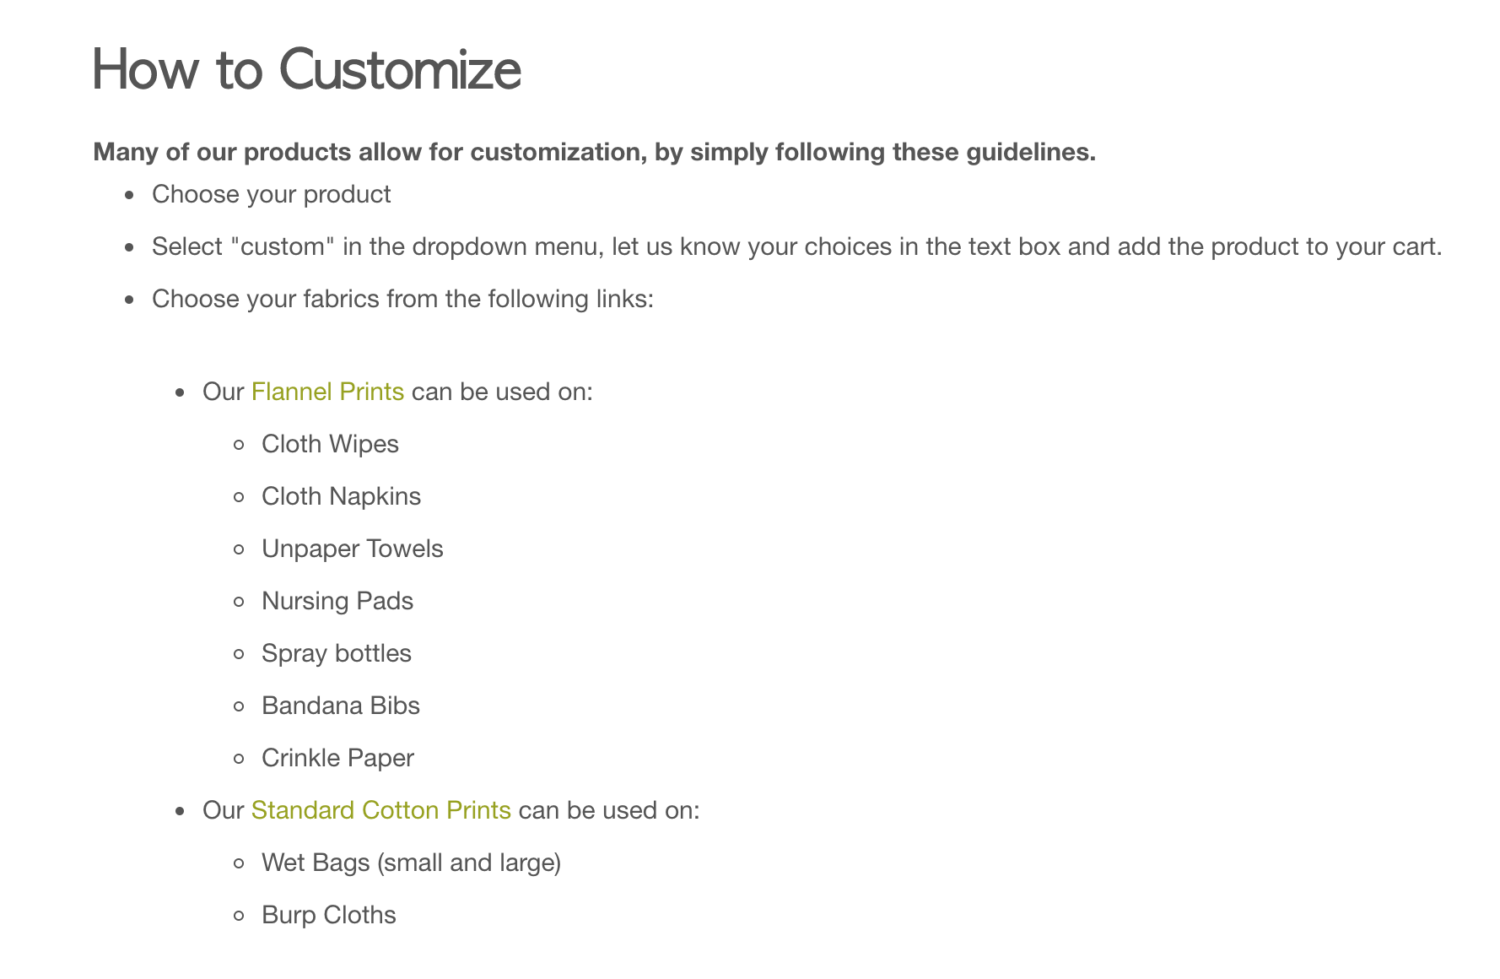This screenshot has width=1500, height=979.
Task: Click the Cloth Wipes list item
Action: point(330,444)
